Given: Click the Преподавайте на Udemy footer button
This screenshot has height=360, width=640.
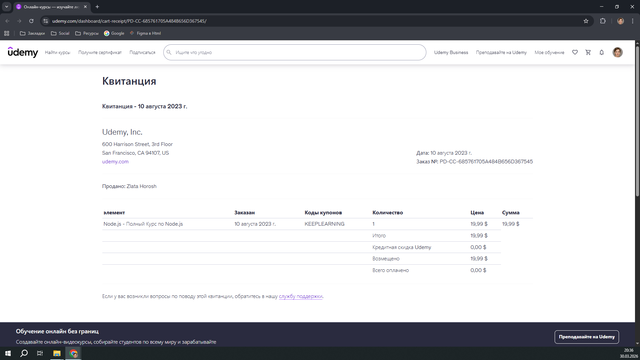Looking at the screenshot, I should point(587,337).
